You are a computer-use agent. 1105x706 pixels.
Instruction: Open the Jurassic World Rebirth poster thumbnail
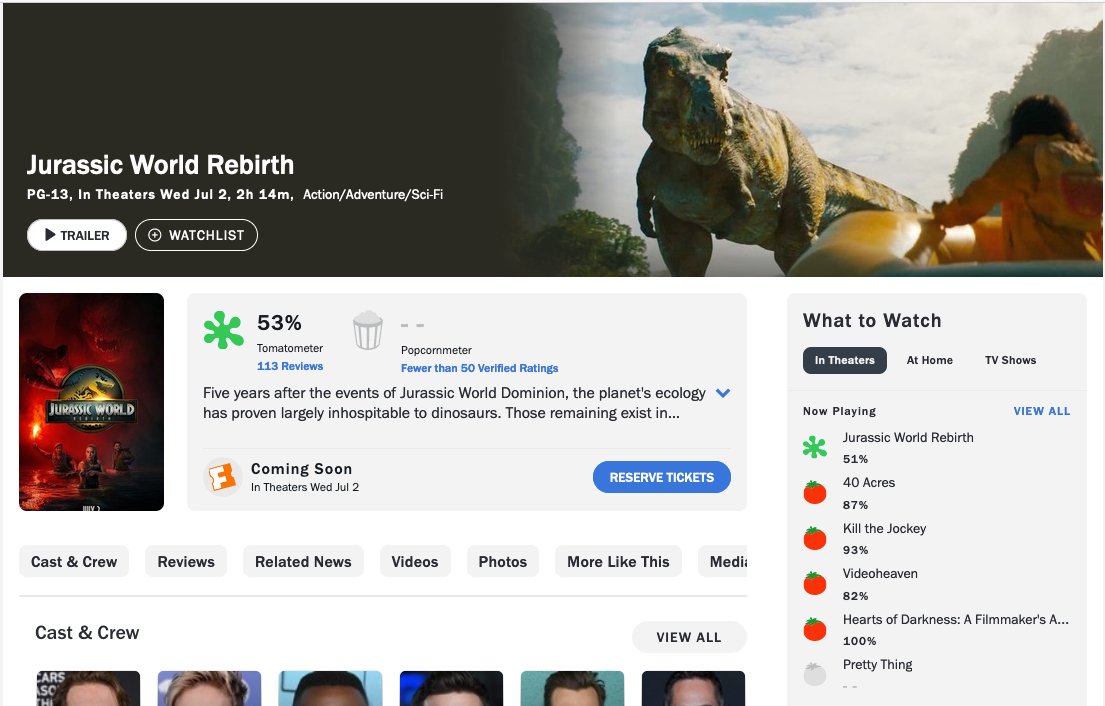click(92, 402)
